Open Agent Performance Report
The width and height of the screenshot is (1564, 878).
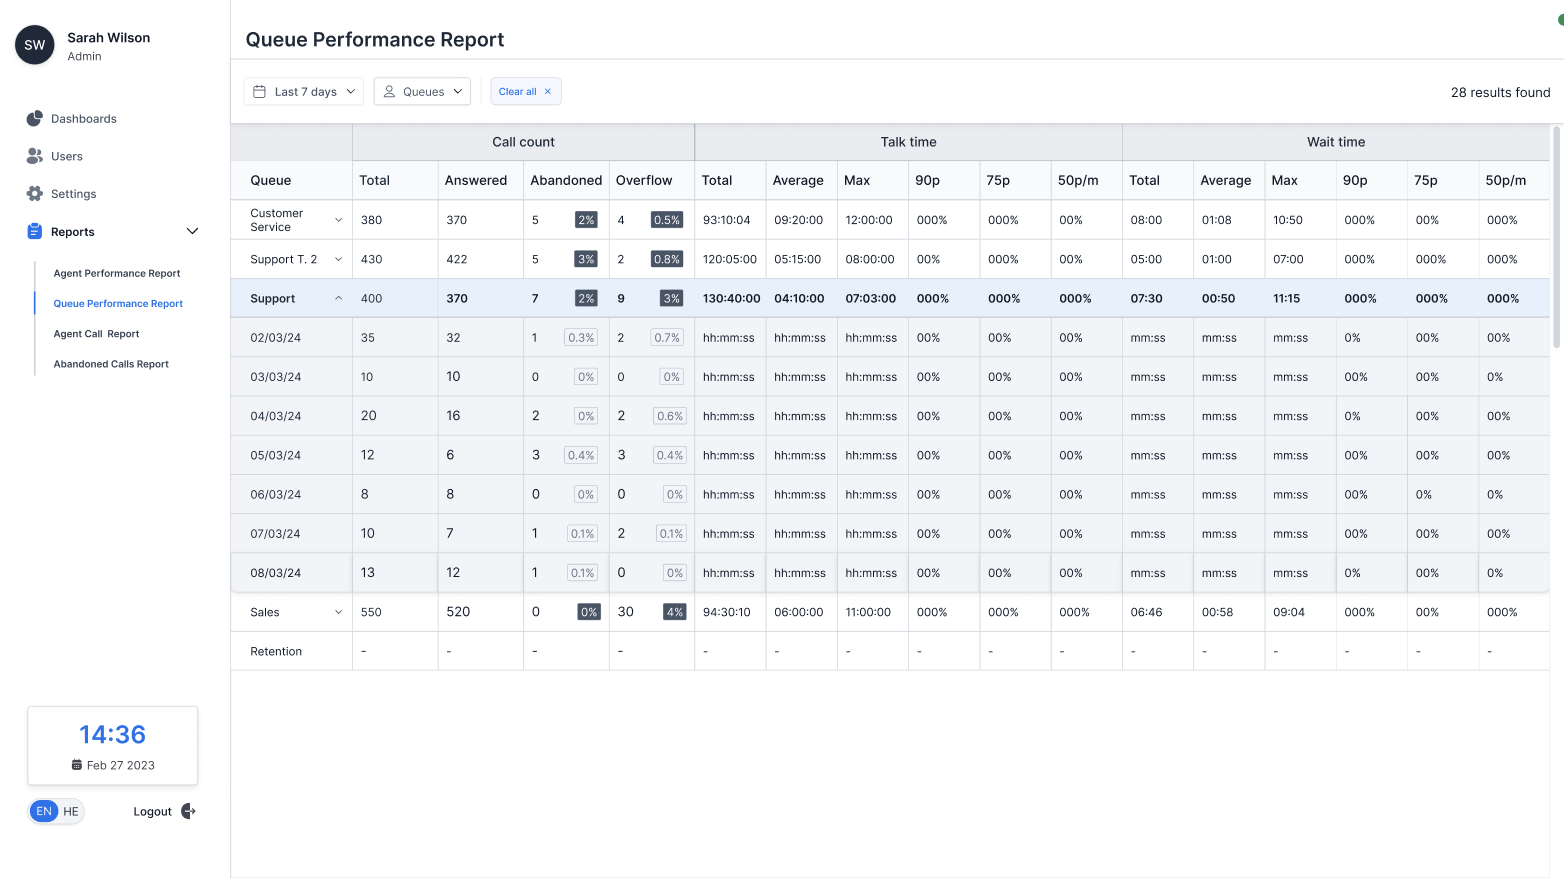117,273
